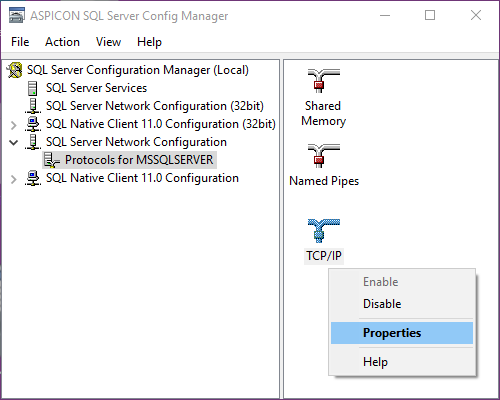Click the SQL Server Services server icon
This screenshot has width=500, height=400.
tap(33, 88)
